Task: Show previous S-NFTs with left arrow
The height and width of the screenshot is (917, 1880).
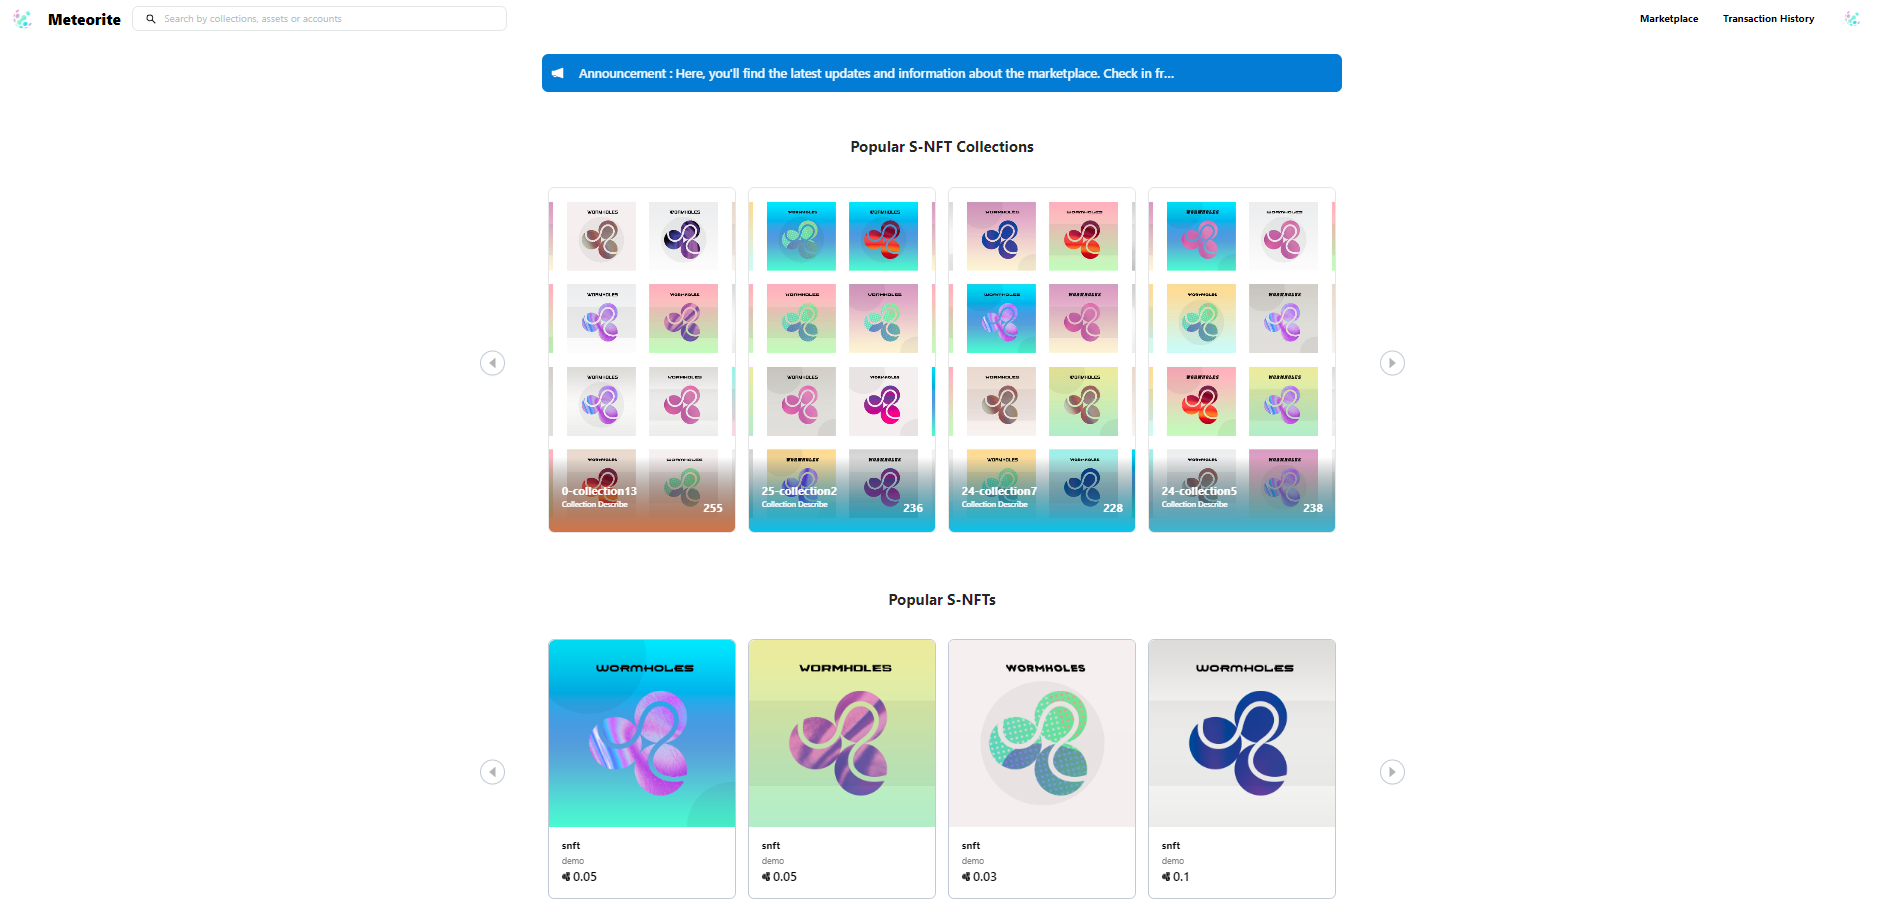Action: coord(492,772)
